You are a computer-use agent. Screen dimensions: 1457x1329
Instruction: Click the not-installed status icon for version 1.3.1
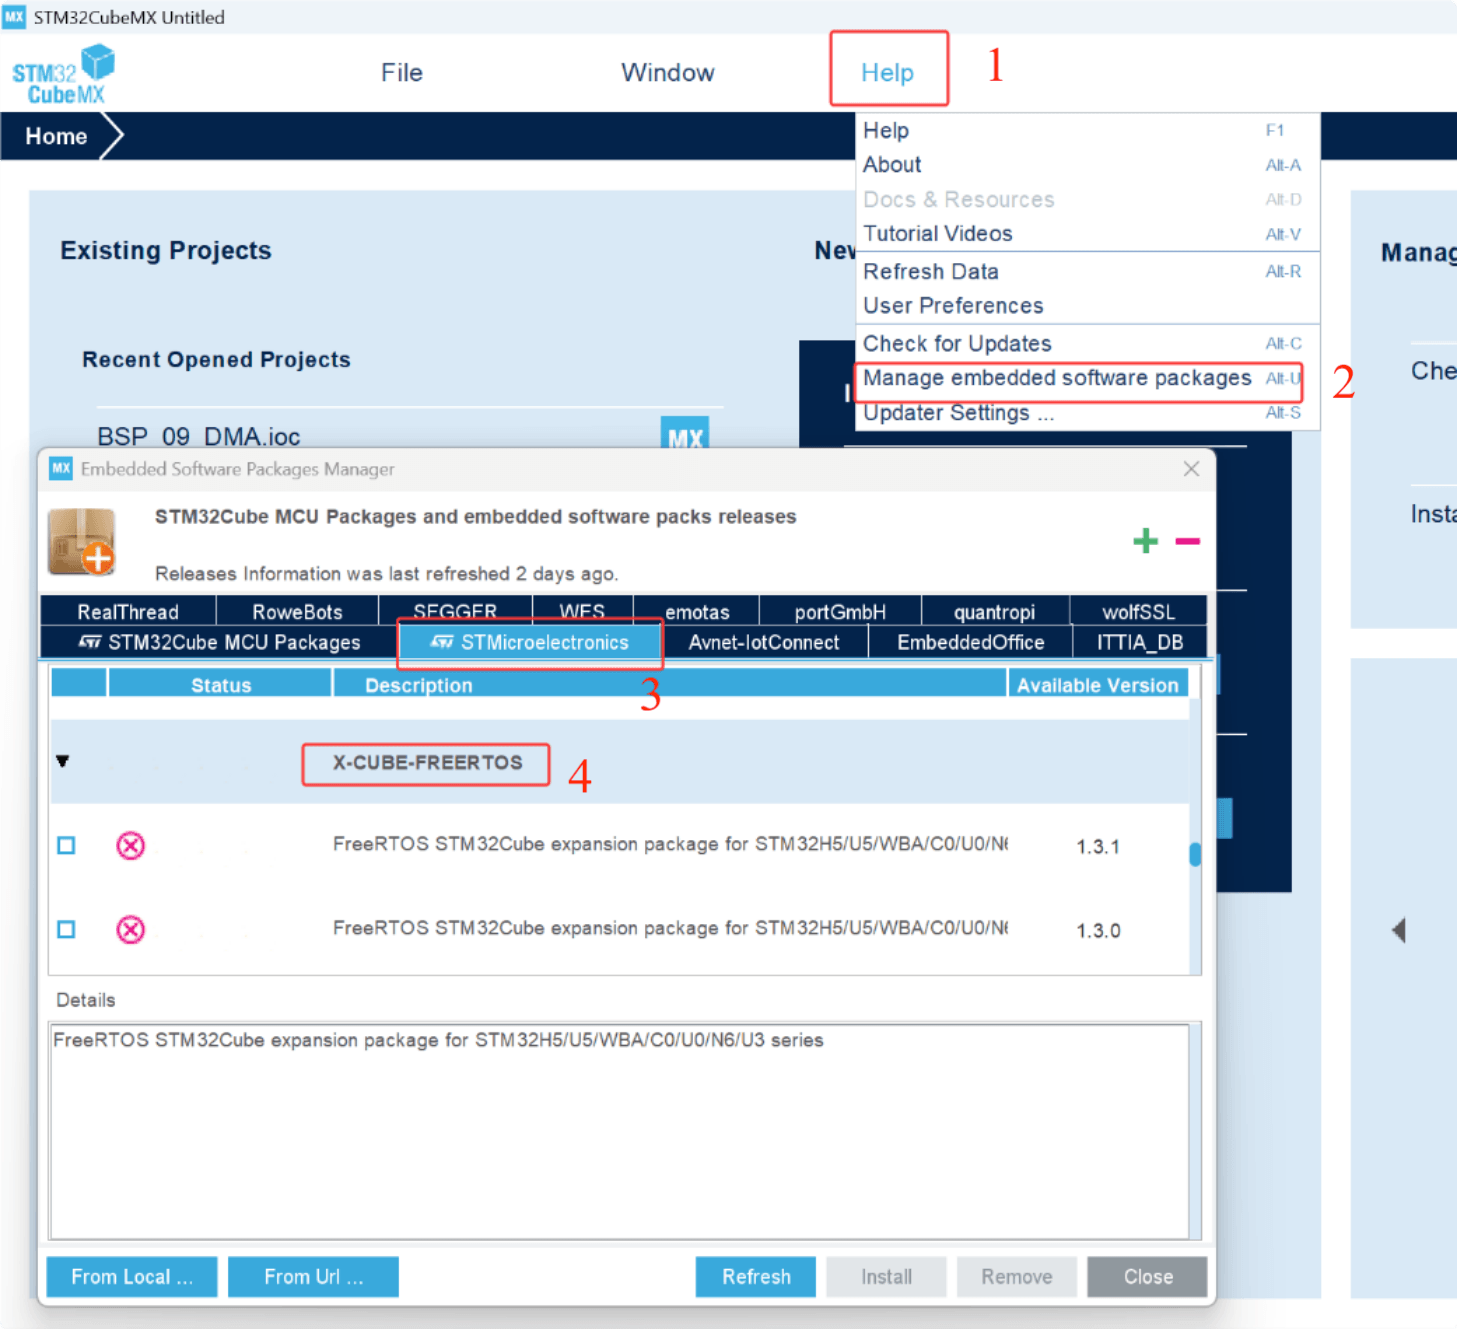(x=130, y=846)
